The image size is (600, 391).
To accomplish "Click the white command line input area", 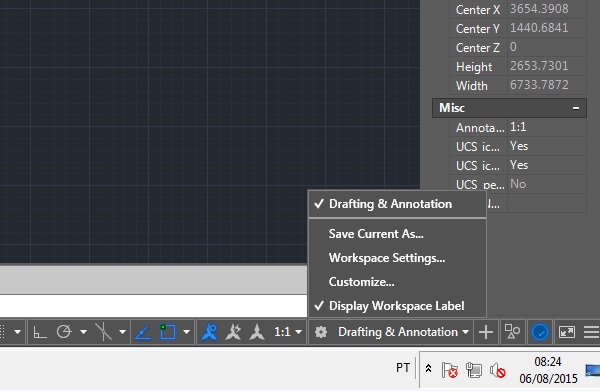I will 153,306.
